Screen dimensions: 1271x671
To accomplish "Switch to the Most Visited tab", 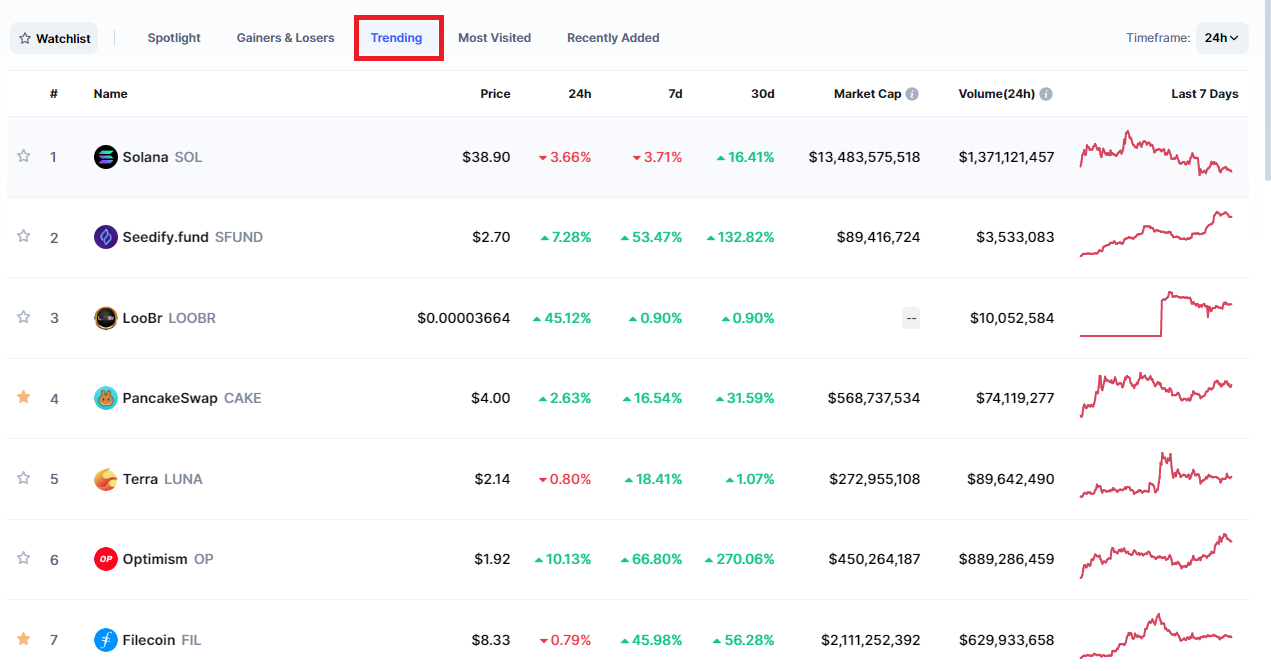I will point(495,38).
